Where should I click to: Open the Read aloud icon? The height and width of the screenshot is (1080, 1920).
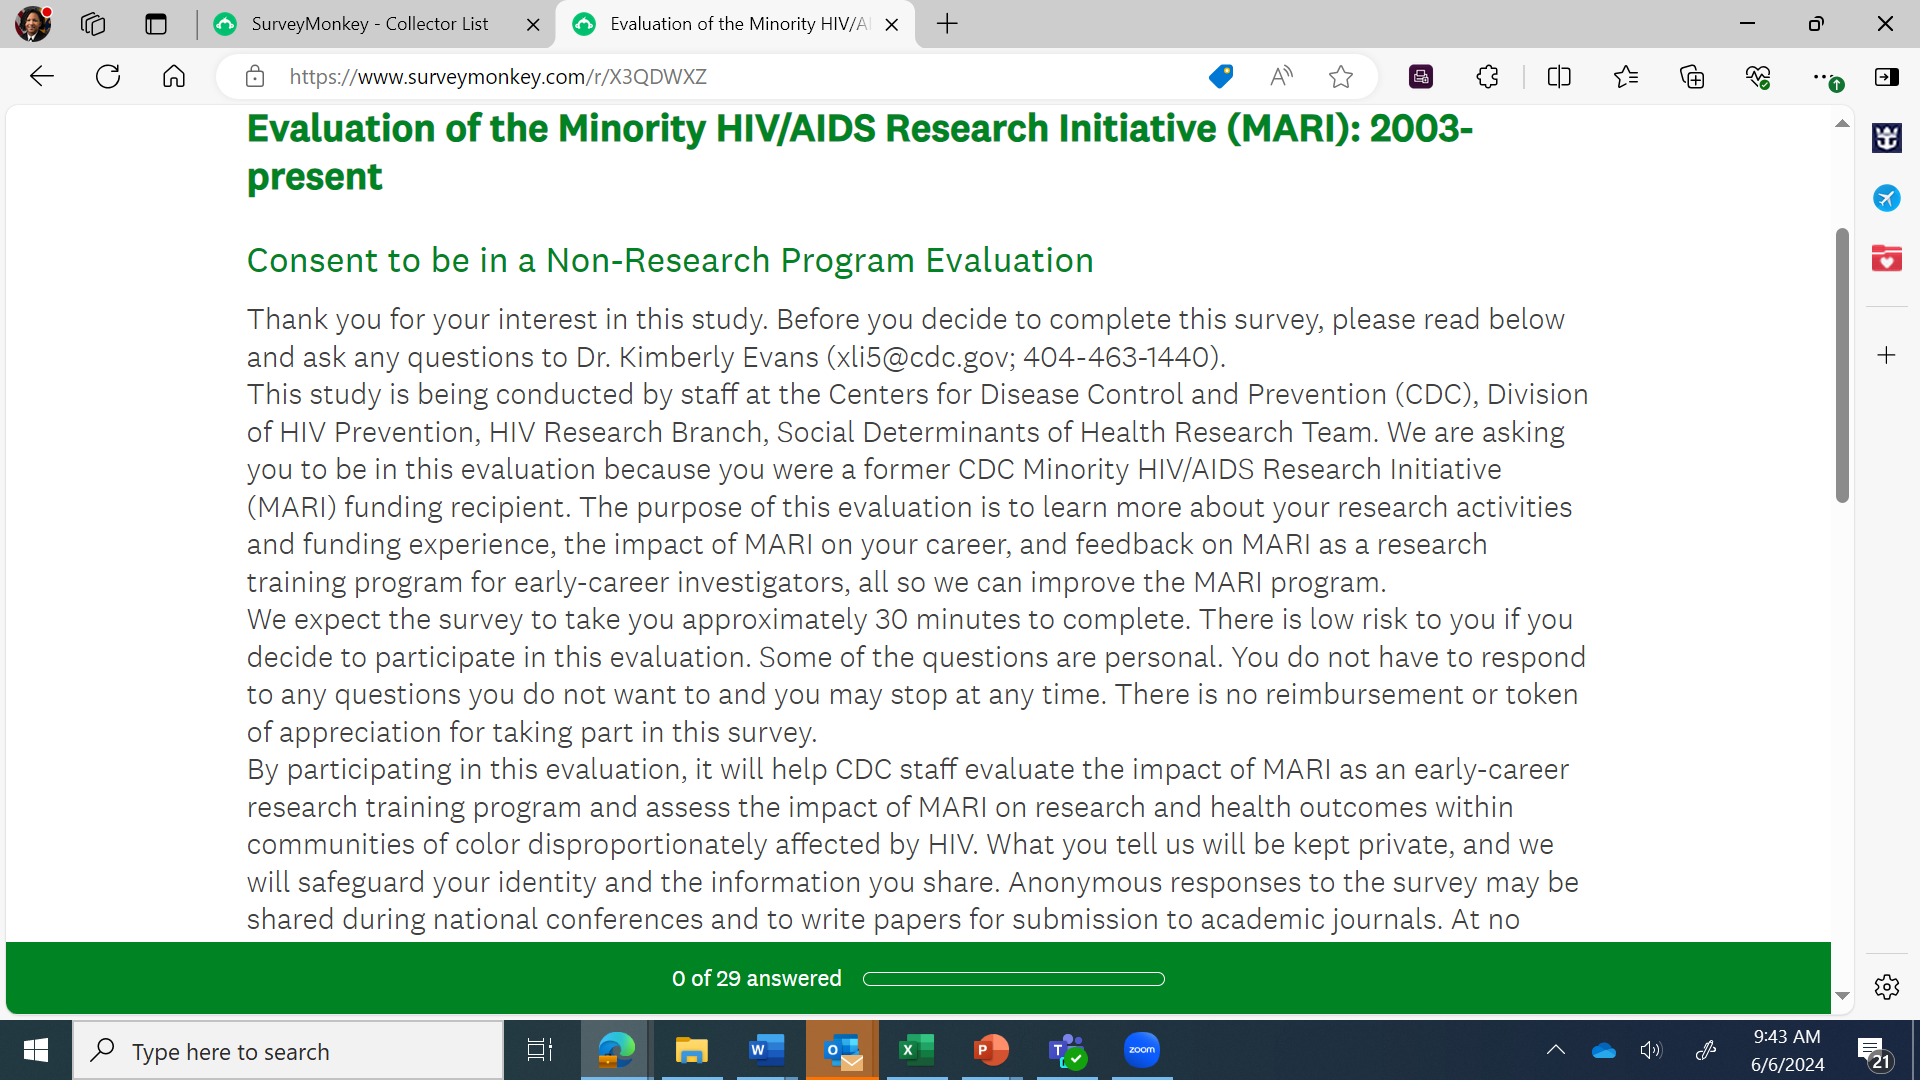(x=1281, y=77)
